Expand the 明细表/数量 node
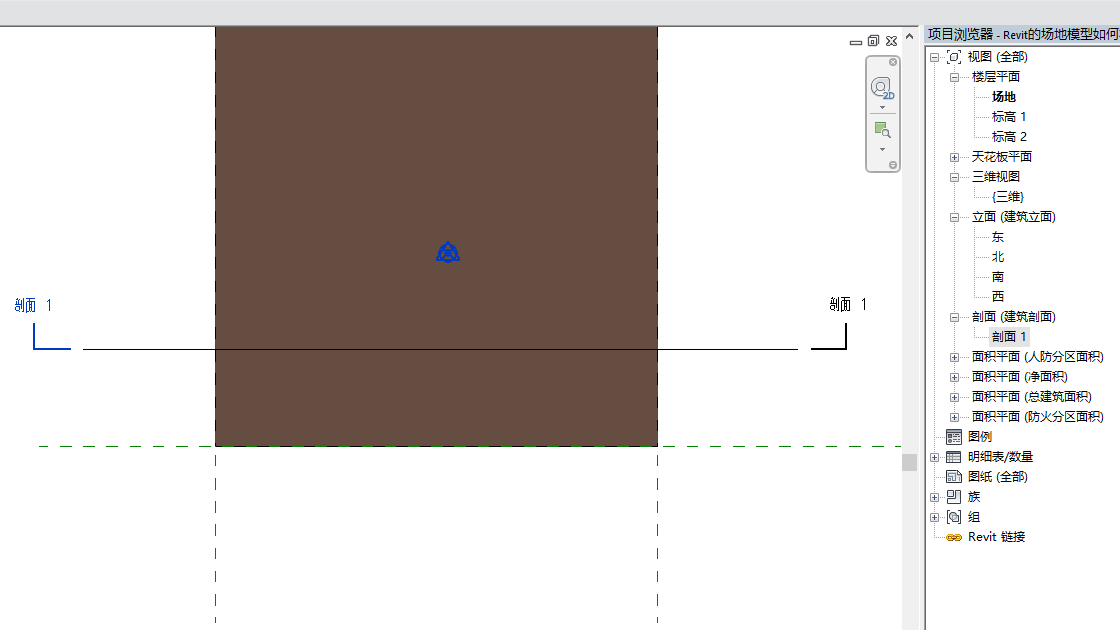Screen dimensions: 1120x630 934,457
